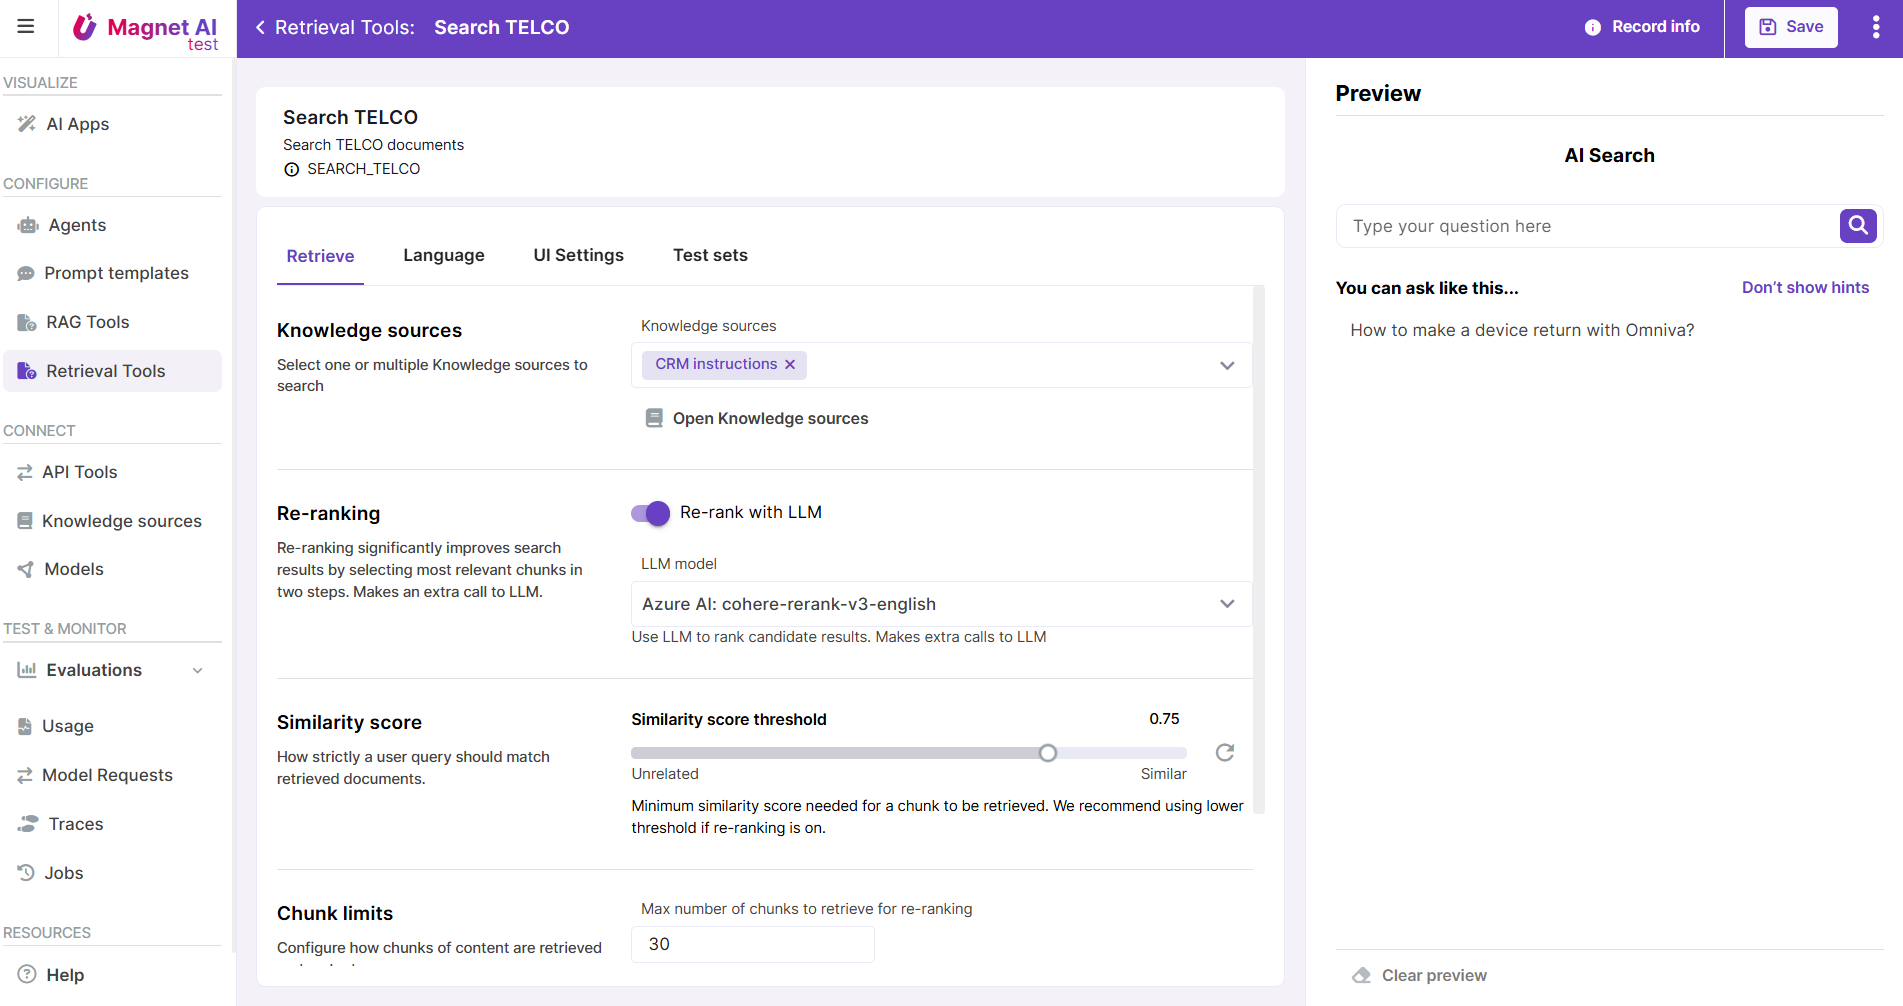Click the similarity score threshold slider handle
1903x1006 pixels.
[1047, 753]
